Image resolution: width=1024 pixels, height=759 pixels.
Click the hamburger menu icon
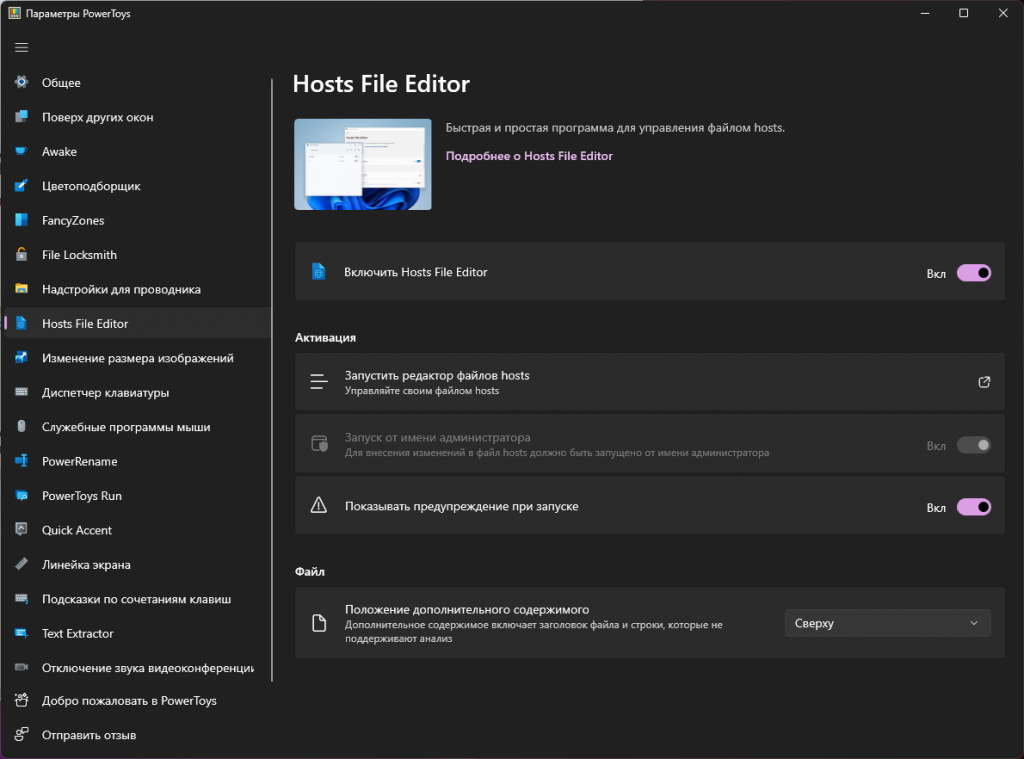22,47
